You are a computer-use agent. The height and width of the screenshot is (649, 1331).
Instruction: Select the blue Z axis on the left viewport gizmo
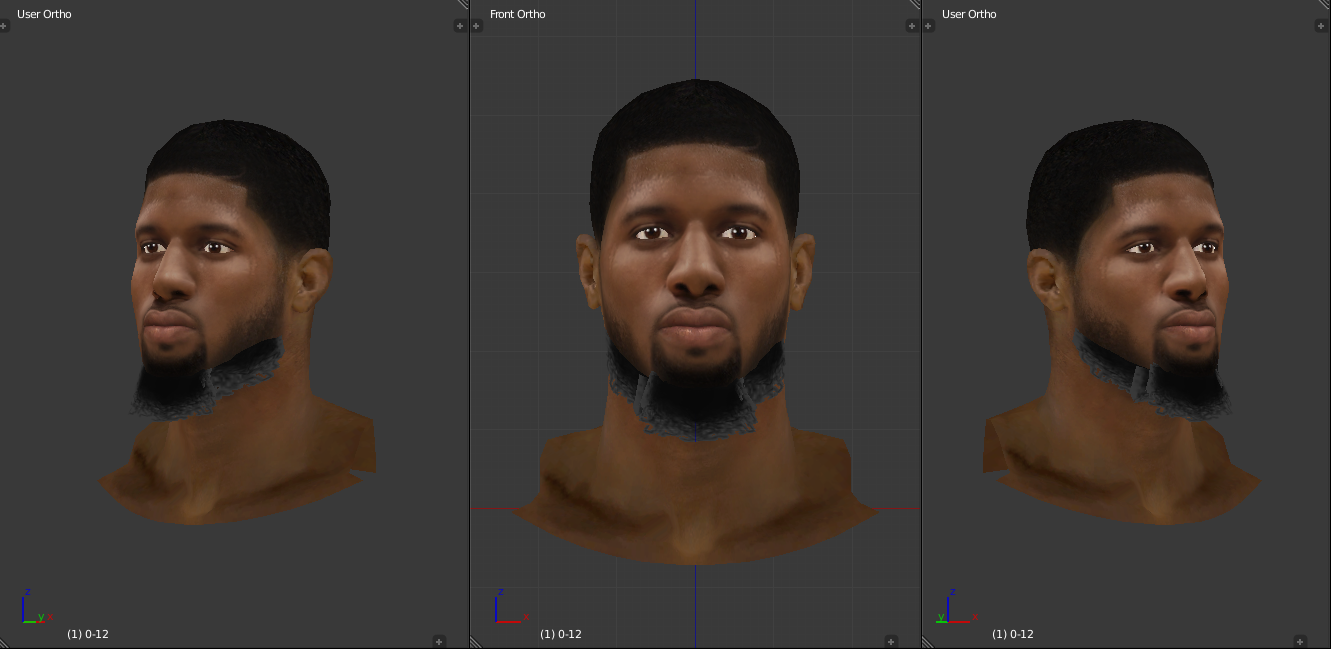(x=23, y=608)
